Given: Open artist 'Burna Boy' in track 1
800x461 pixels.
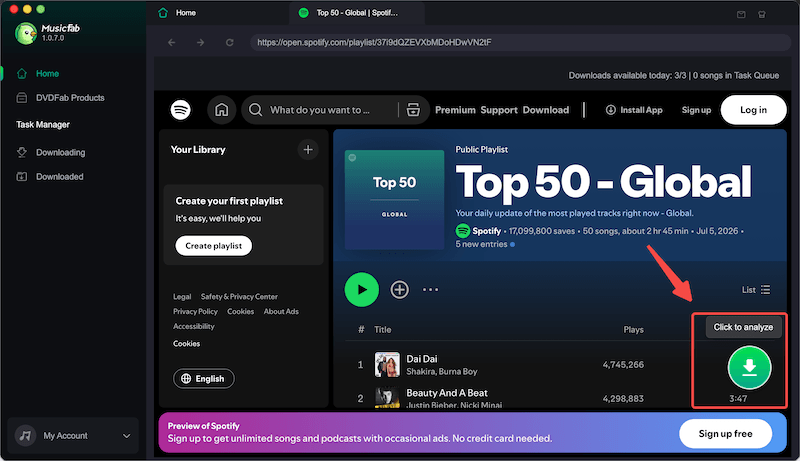Looking at the screenshot, I should 458,372.
